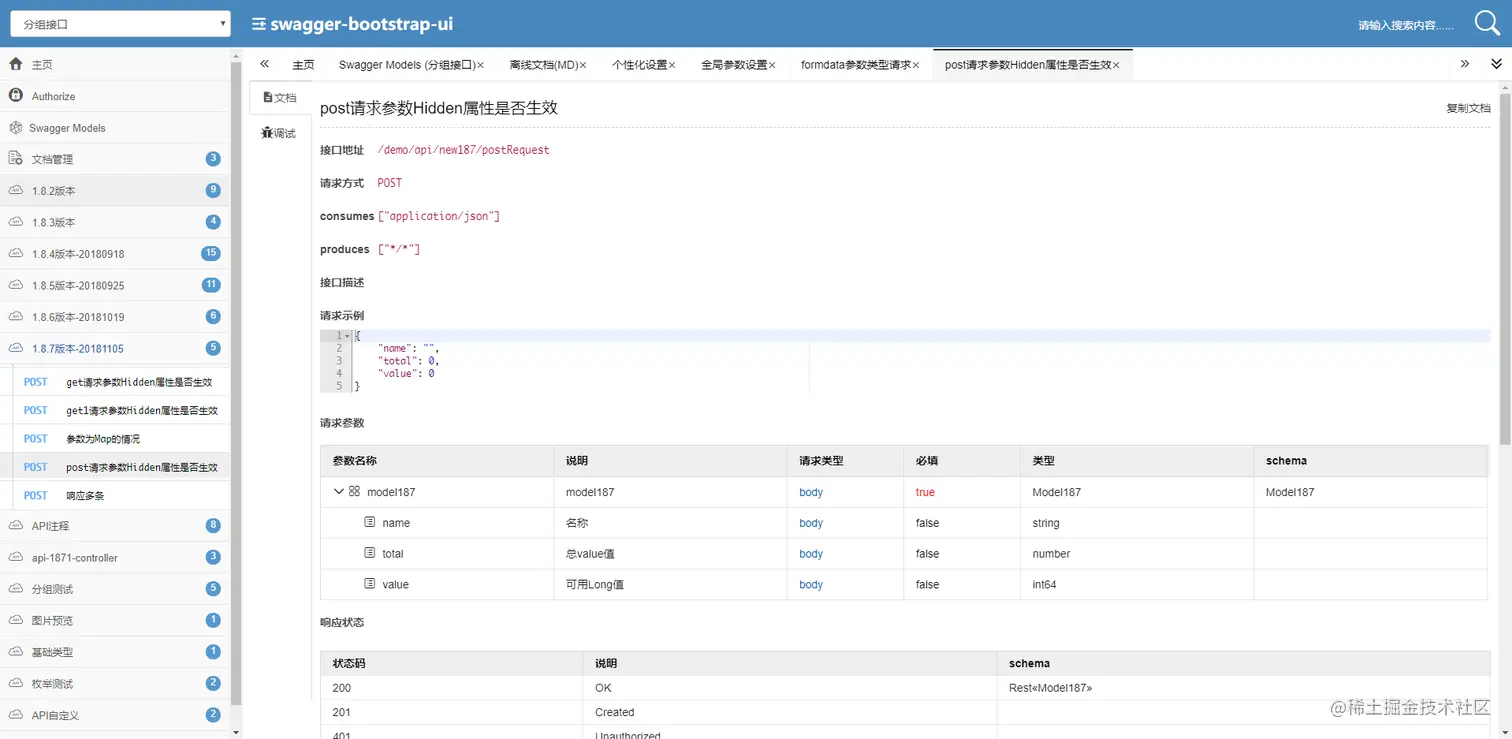The image size is (1512, 739).
Task: Switch to formdata参数类型请求 tab
Action: click(x=856, y=65)
